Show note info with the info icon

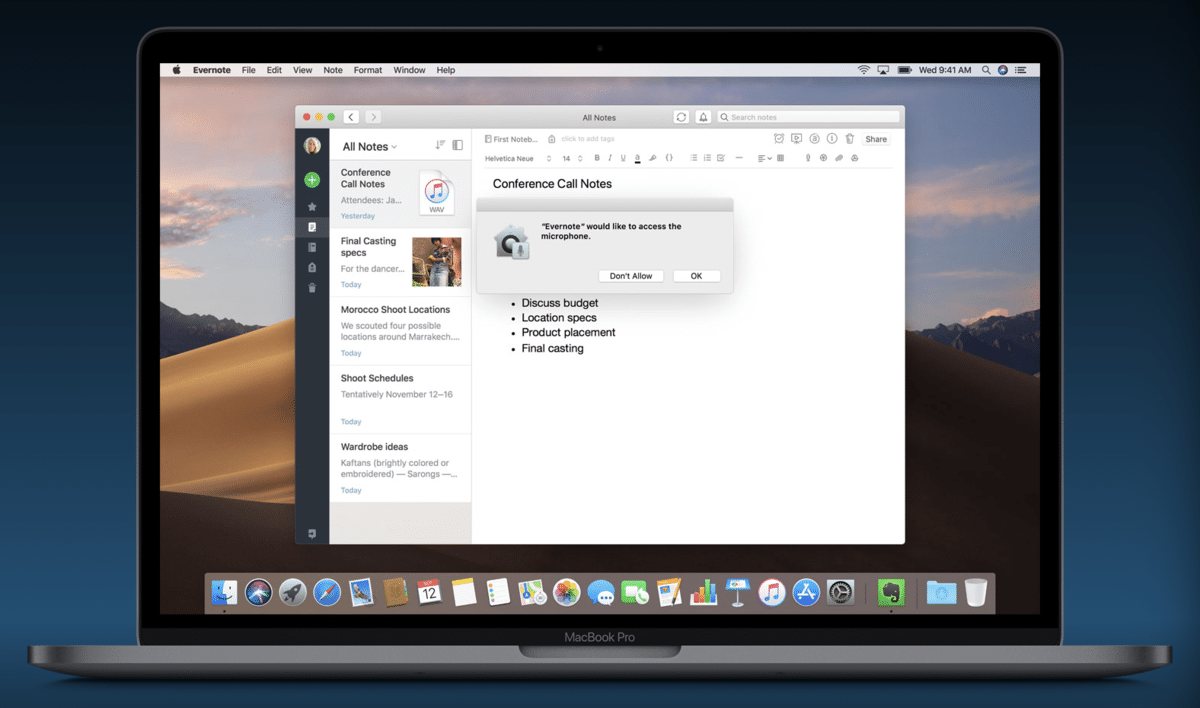[x=832, y=139]
